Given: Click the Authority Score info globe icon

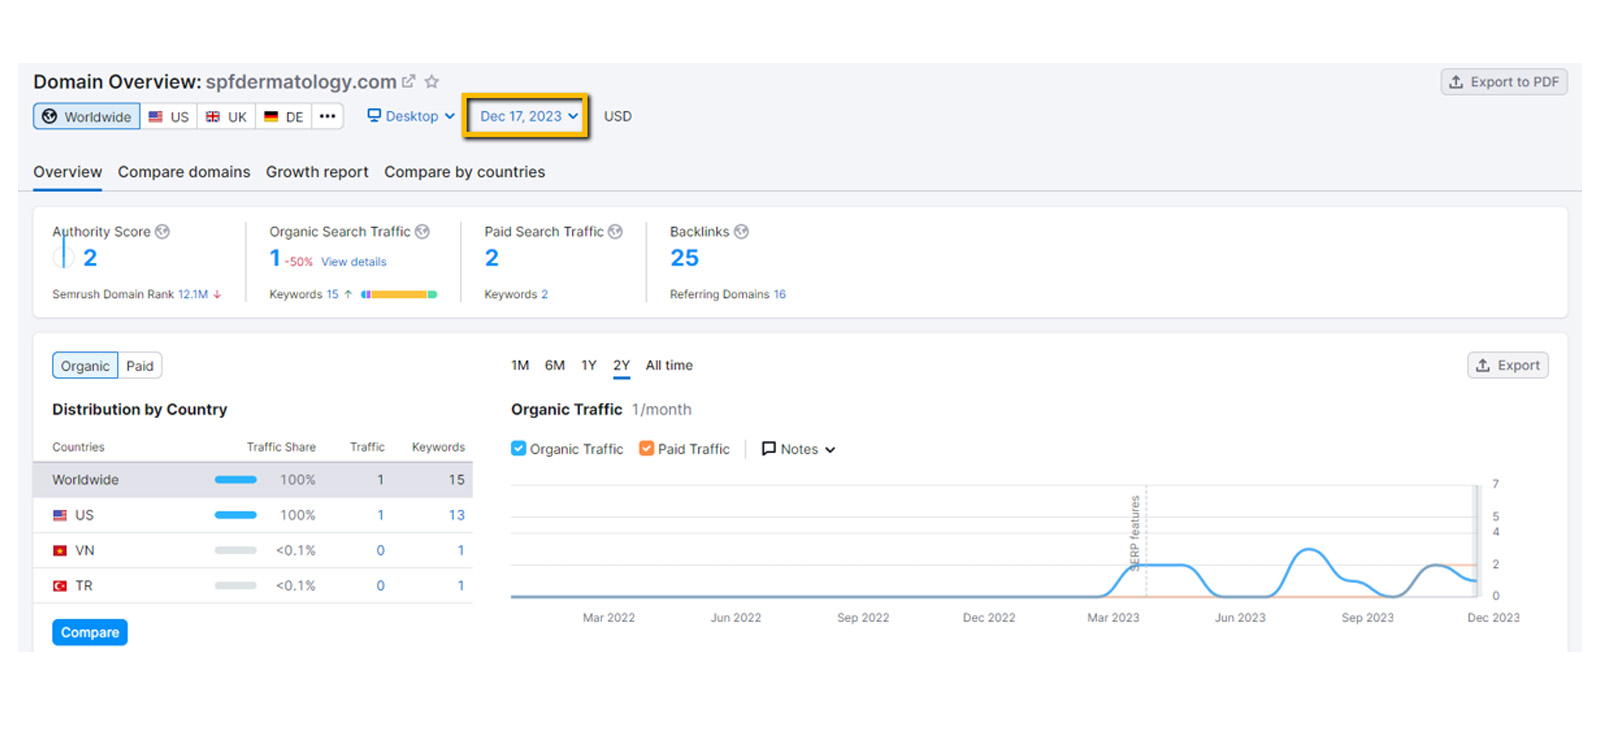Looking at the screenshot, I should point(162,232).
